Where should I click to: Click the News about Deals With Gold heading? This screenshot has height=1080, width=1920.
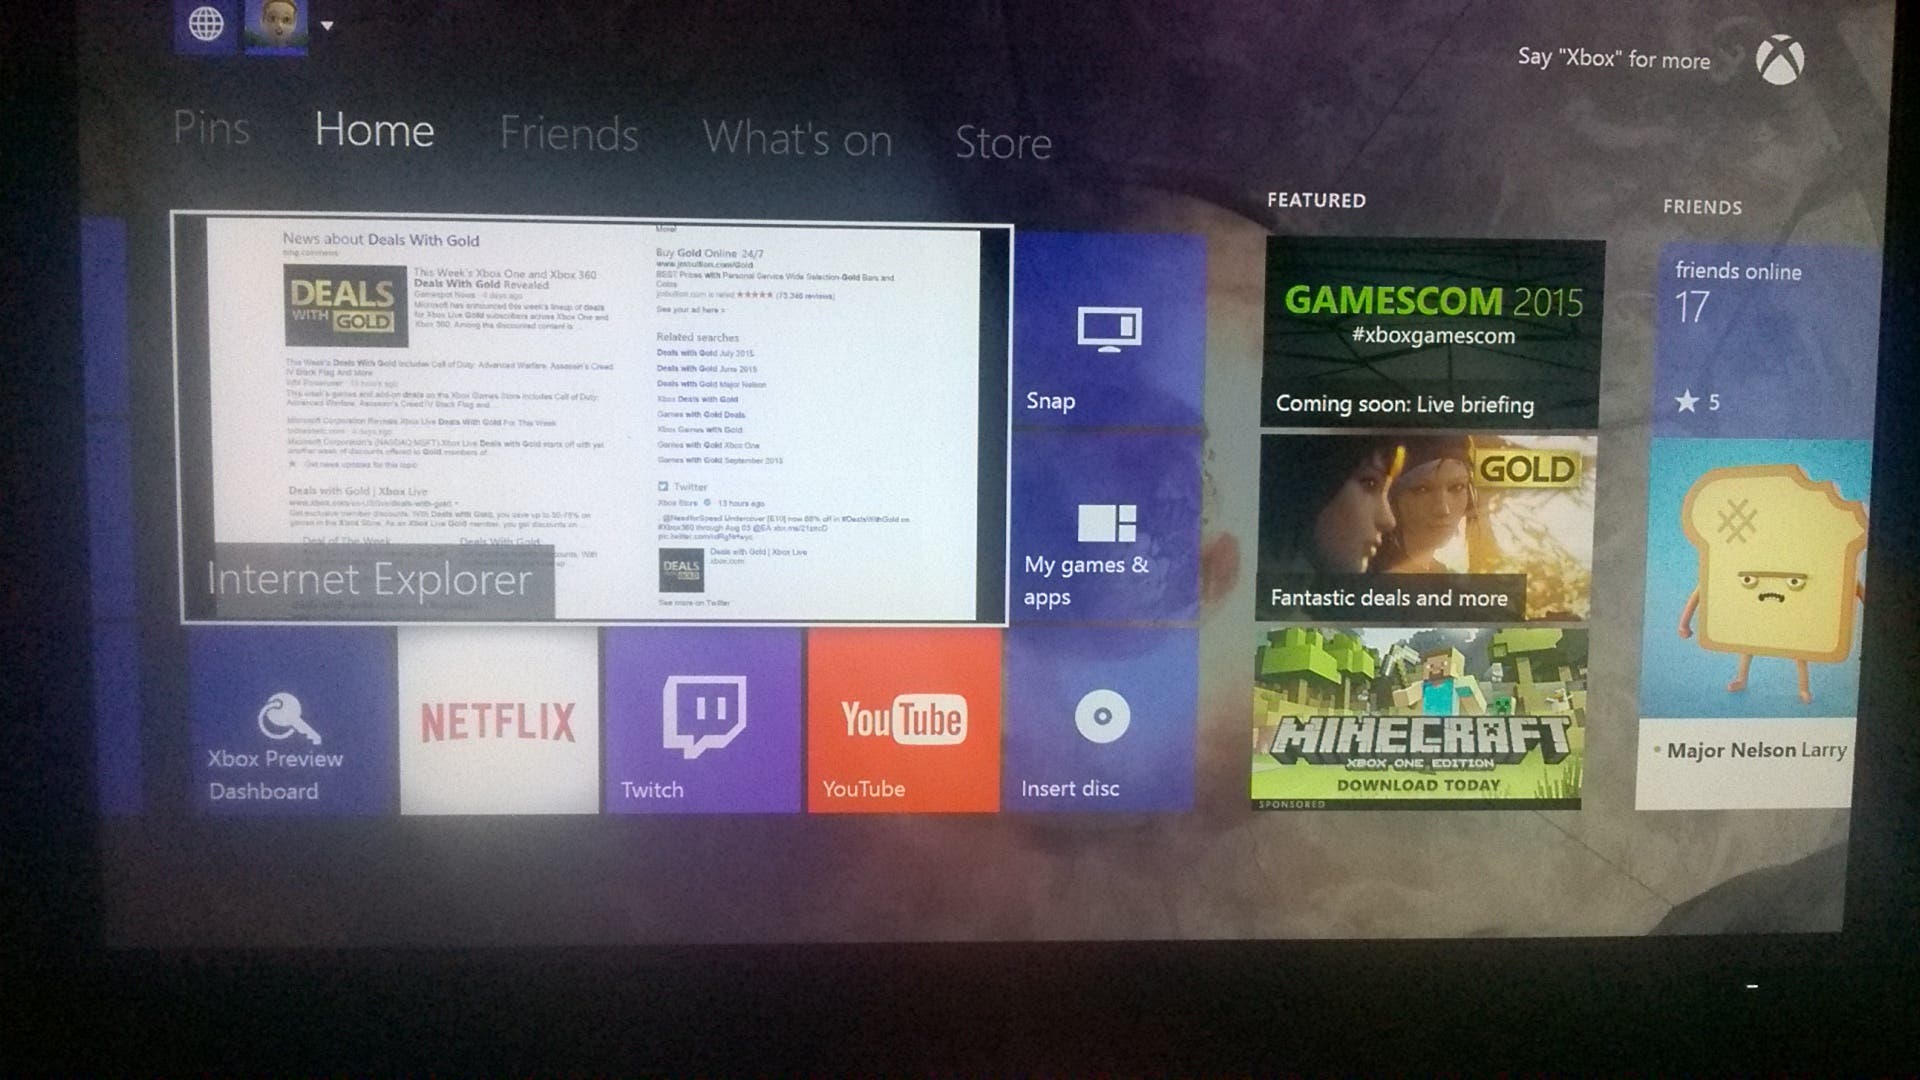(380, 240)
